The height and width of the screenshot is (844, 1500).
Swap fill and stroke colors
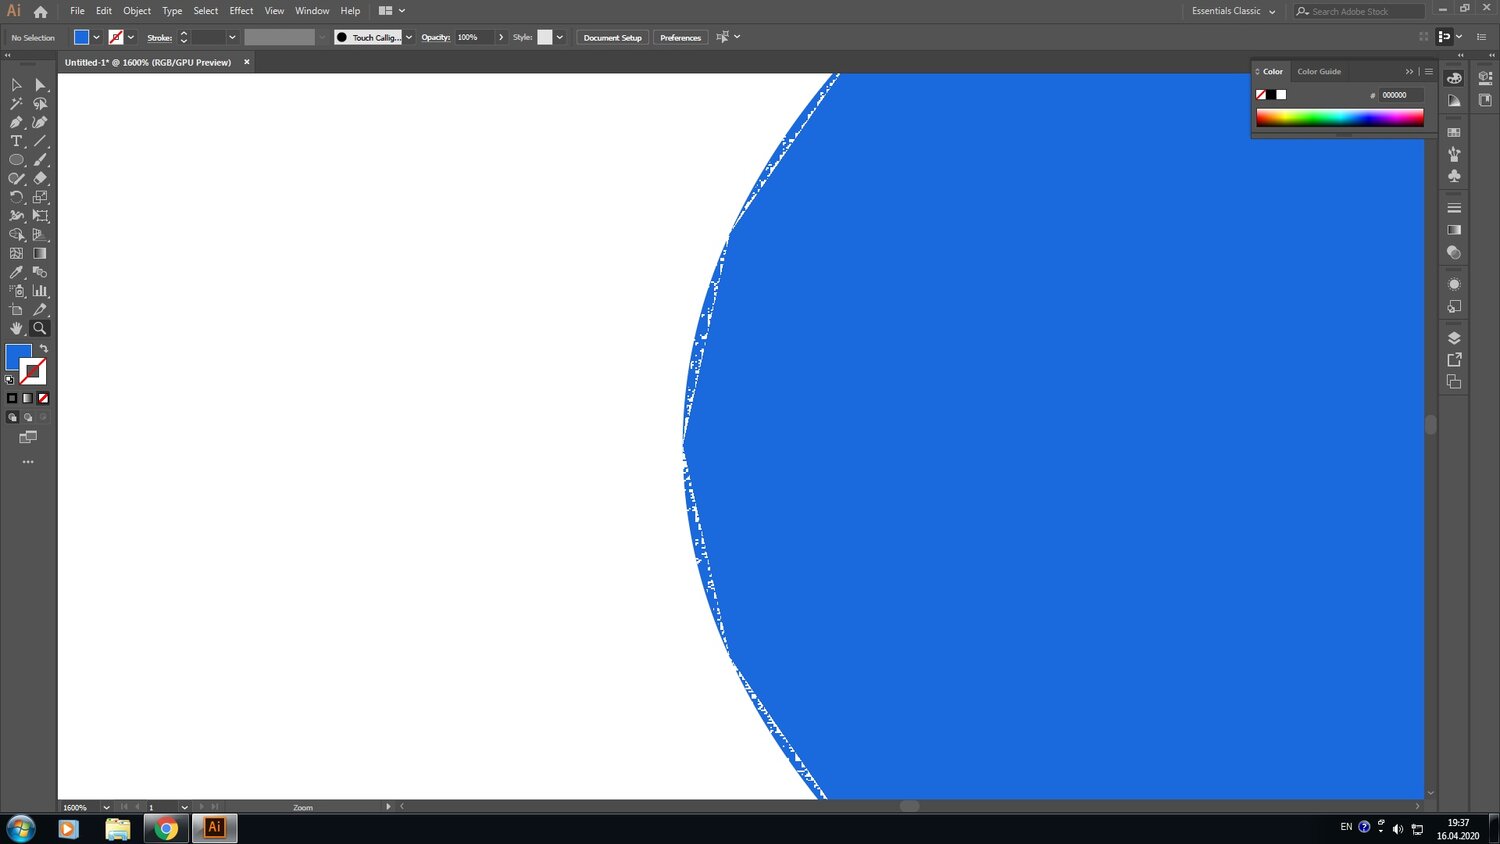[43, 349]
